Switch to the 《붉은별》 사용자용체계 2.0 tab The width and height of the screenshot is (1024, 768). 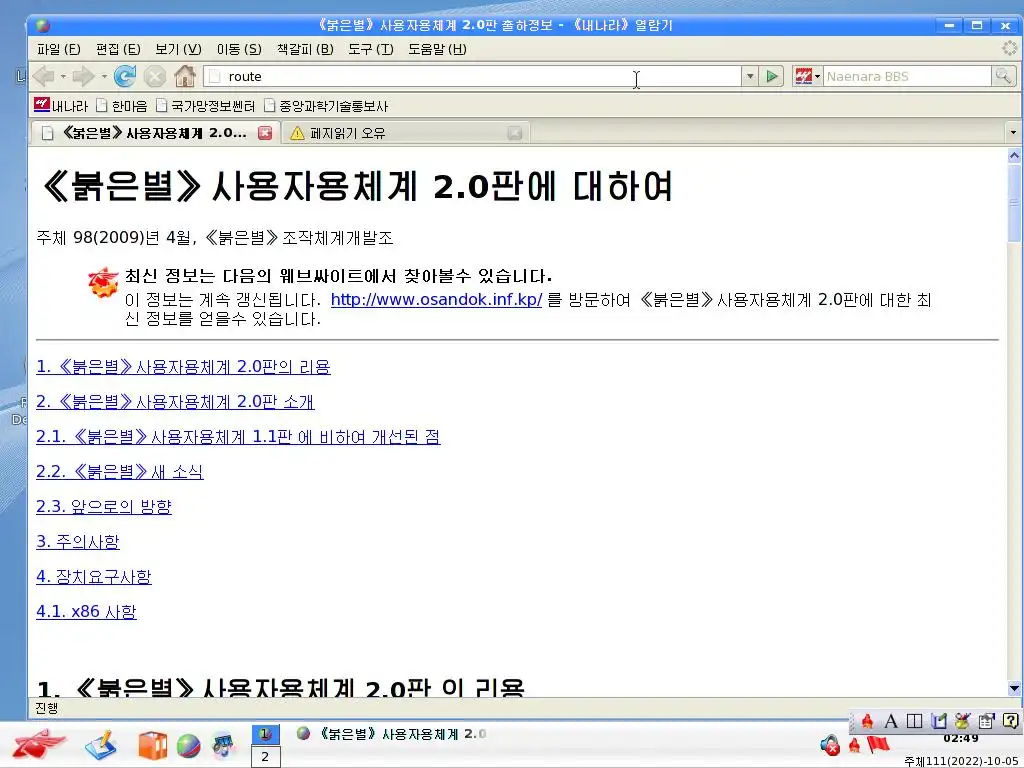tap(156, 133)
